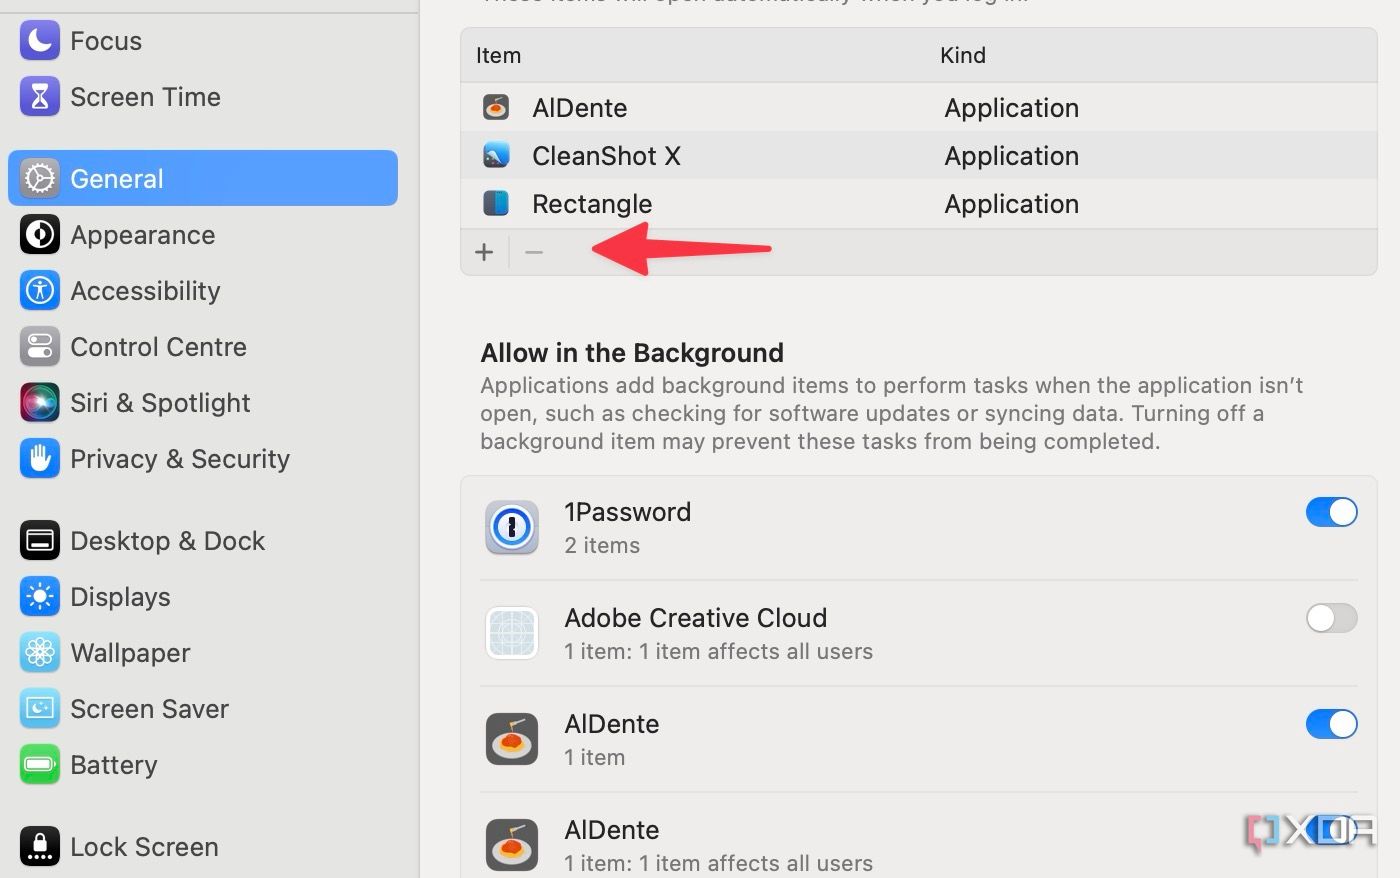Screen dimensions: 1400x878
Task: Open the Lock Screen label
Action: point(144,847)
